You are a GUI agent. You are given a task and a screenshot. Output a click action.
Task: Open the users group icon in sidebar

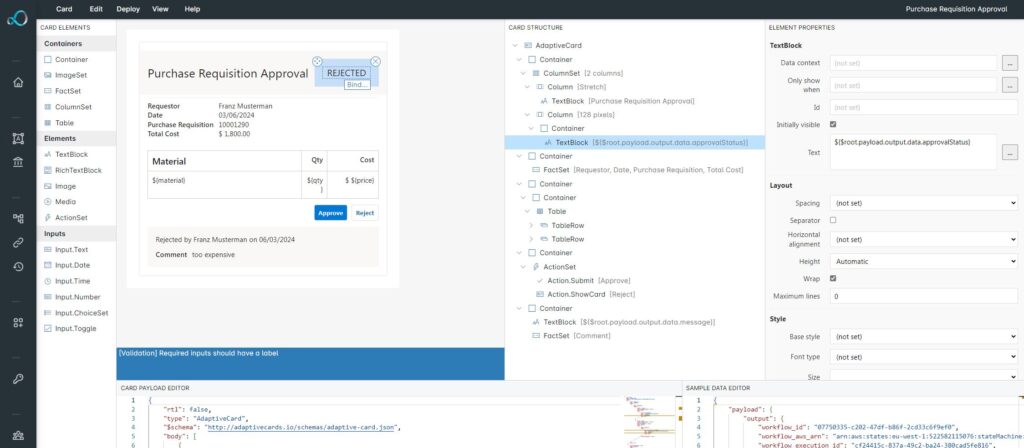18,436
